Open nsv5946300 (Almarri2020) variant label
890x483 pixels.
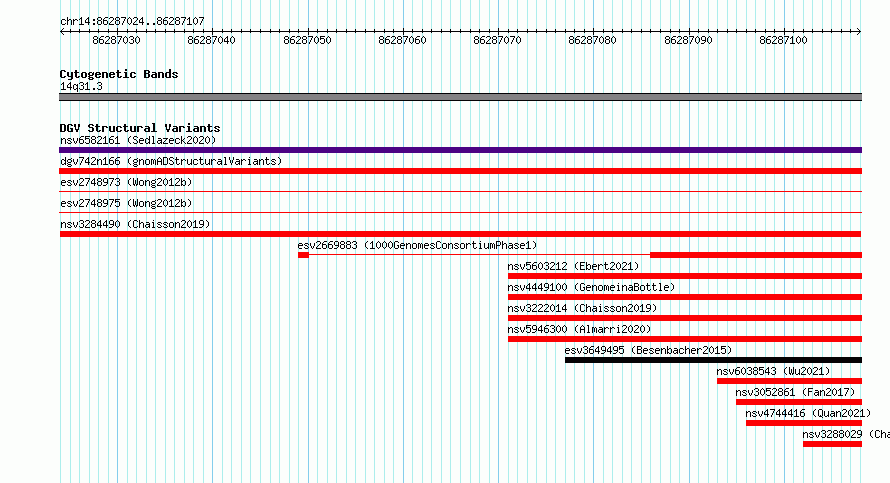coord(580,329)
